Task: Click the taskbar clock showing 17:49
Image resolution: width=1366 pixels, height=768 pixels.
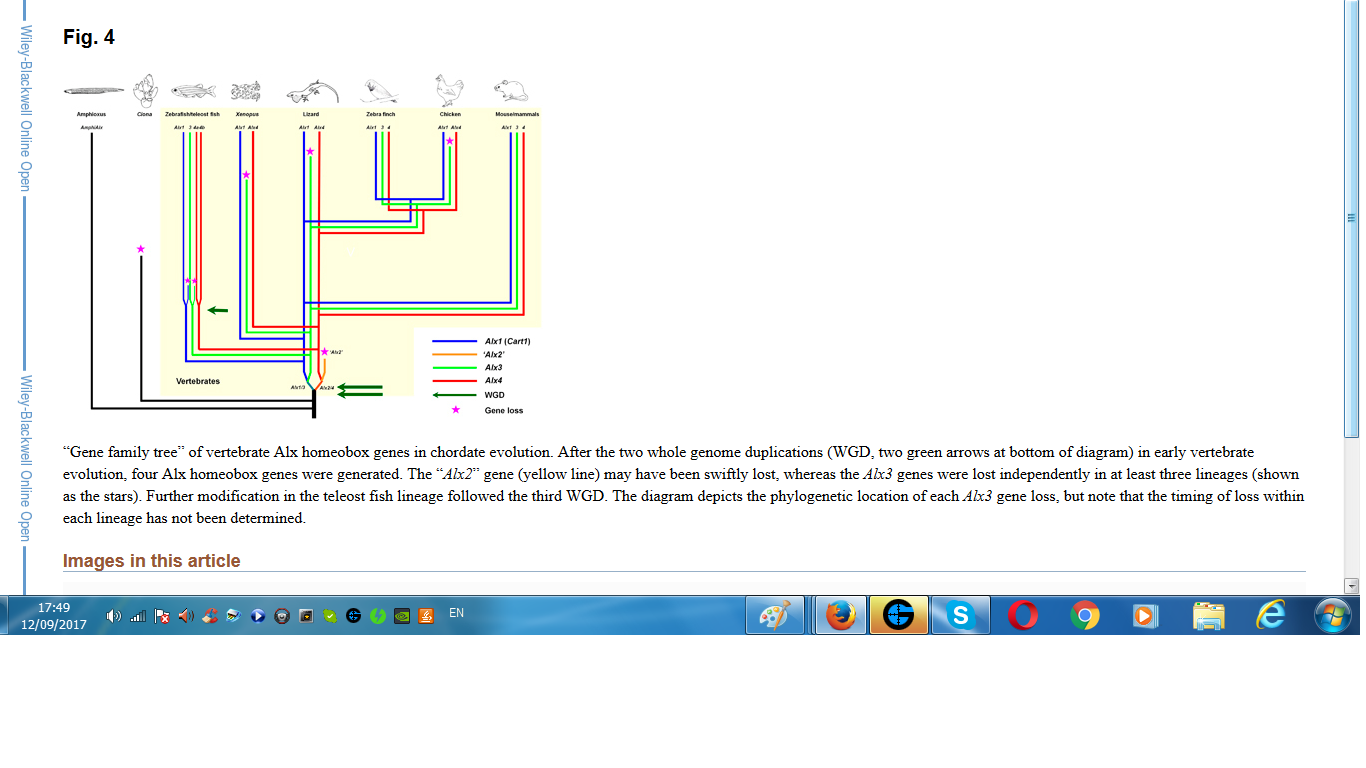Action: [54, 616]
